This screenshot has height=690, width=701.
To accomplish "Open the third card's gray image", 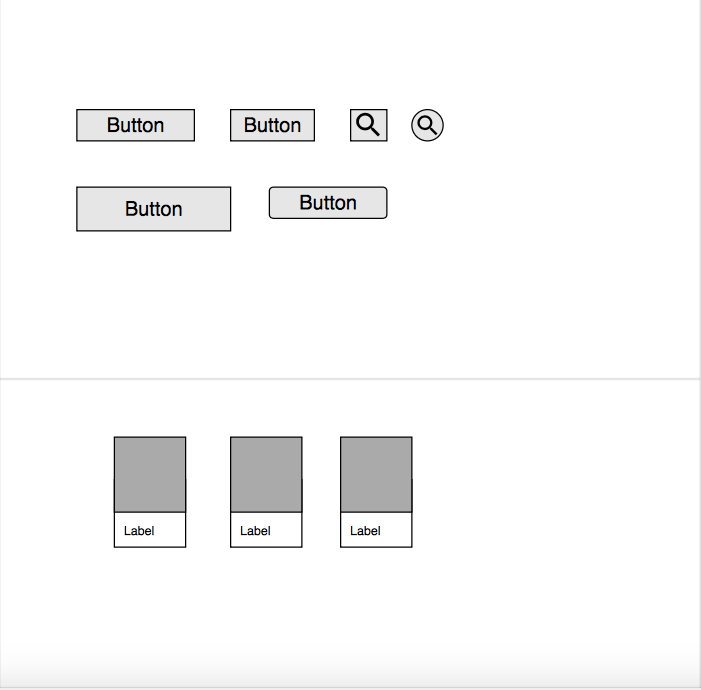I will tap(376, 474).
